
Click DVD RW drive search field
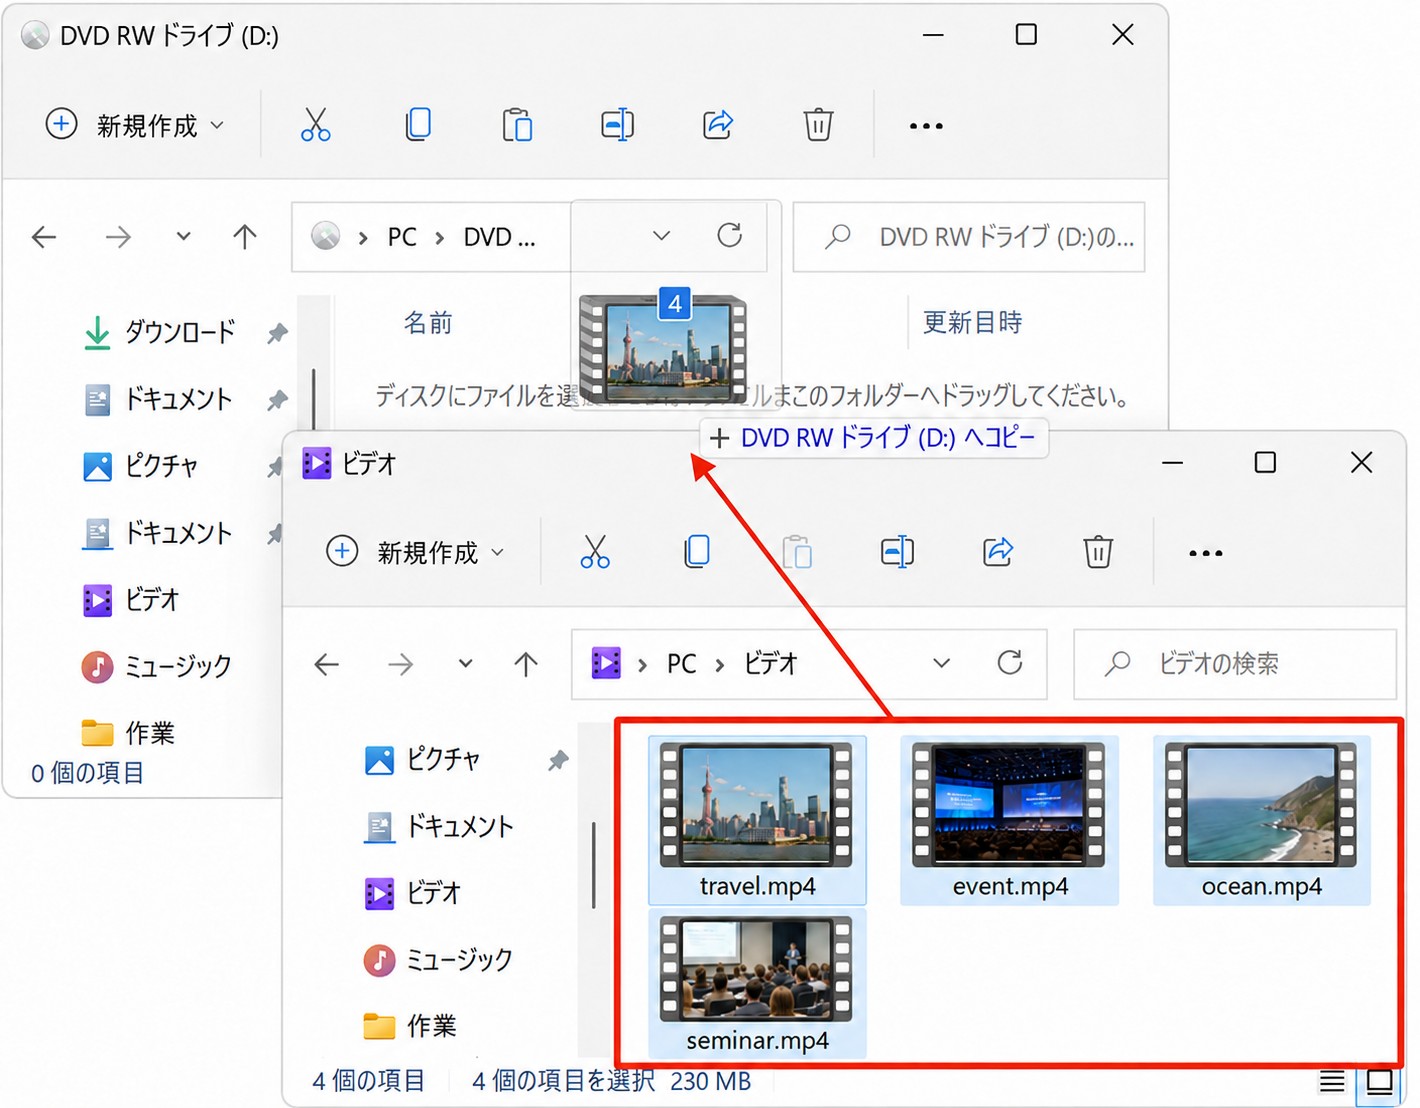968,237
